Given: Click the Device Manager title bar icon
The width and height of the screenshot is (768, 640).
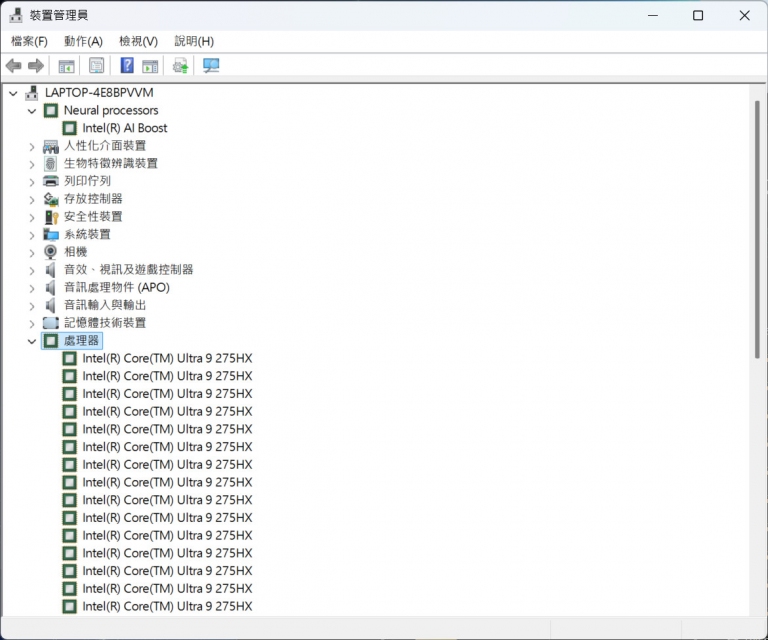Looking at the screenshot, I should tap(16, 15).
